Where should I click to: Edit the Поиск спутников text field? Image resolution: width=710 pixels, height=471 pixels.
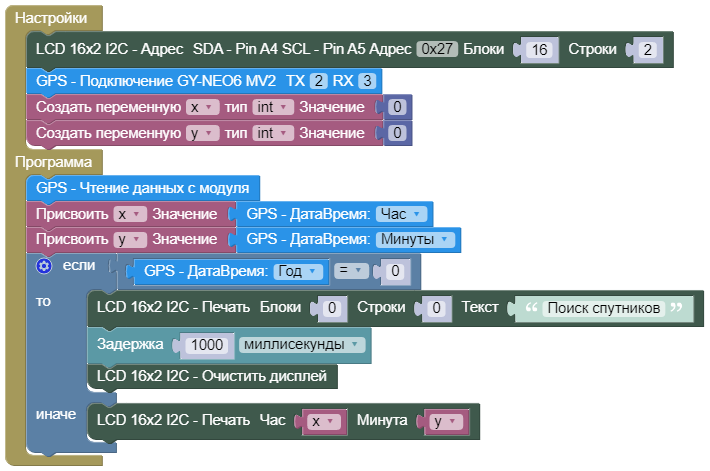click(604, 309)
